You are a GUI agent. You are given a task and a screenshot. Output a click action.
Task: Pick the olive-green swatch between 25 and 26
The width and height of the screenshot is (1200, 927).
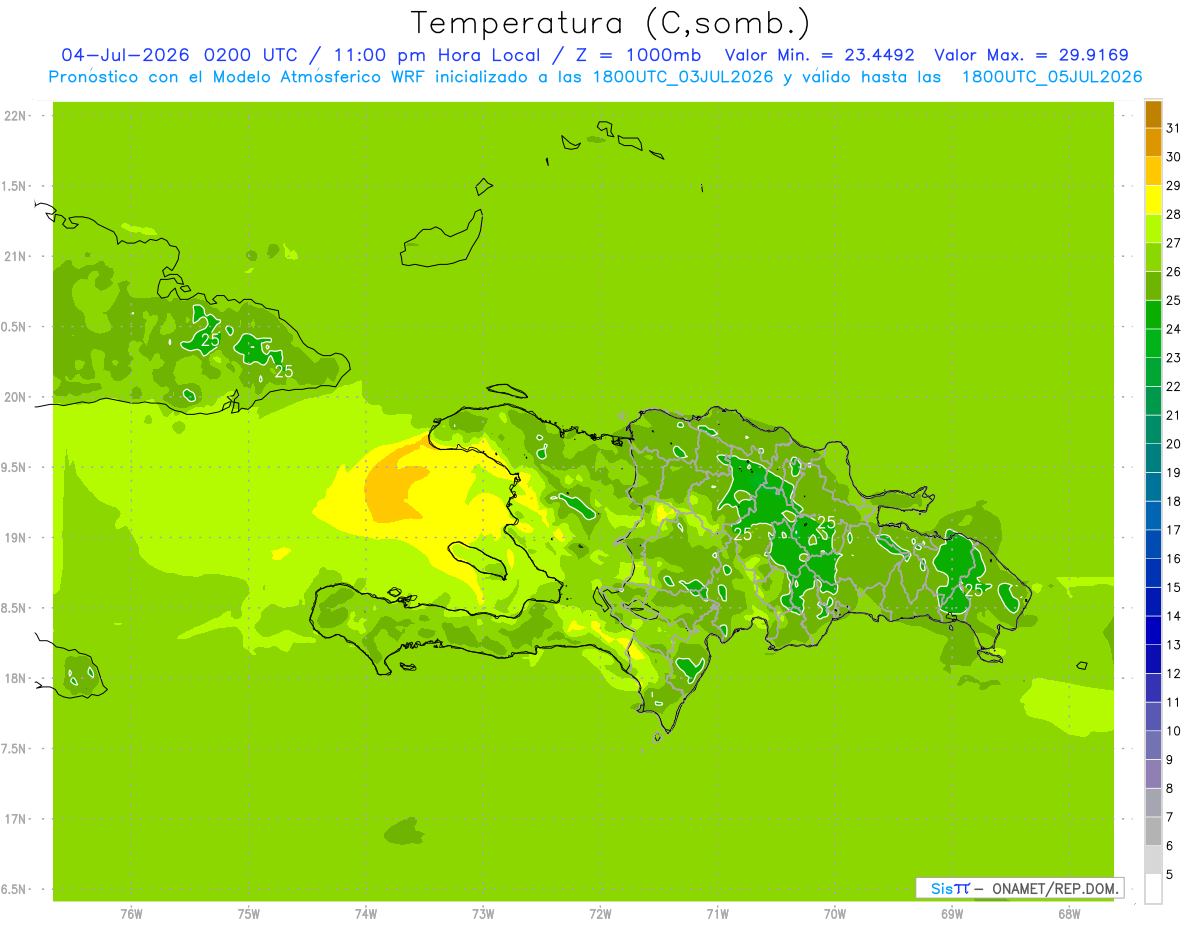click(1153, 286)
